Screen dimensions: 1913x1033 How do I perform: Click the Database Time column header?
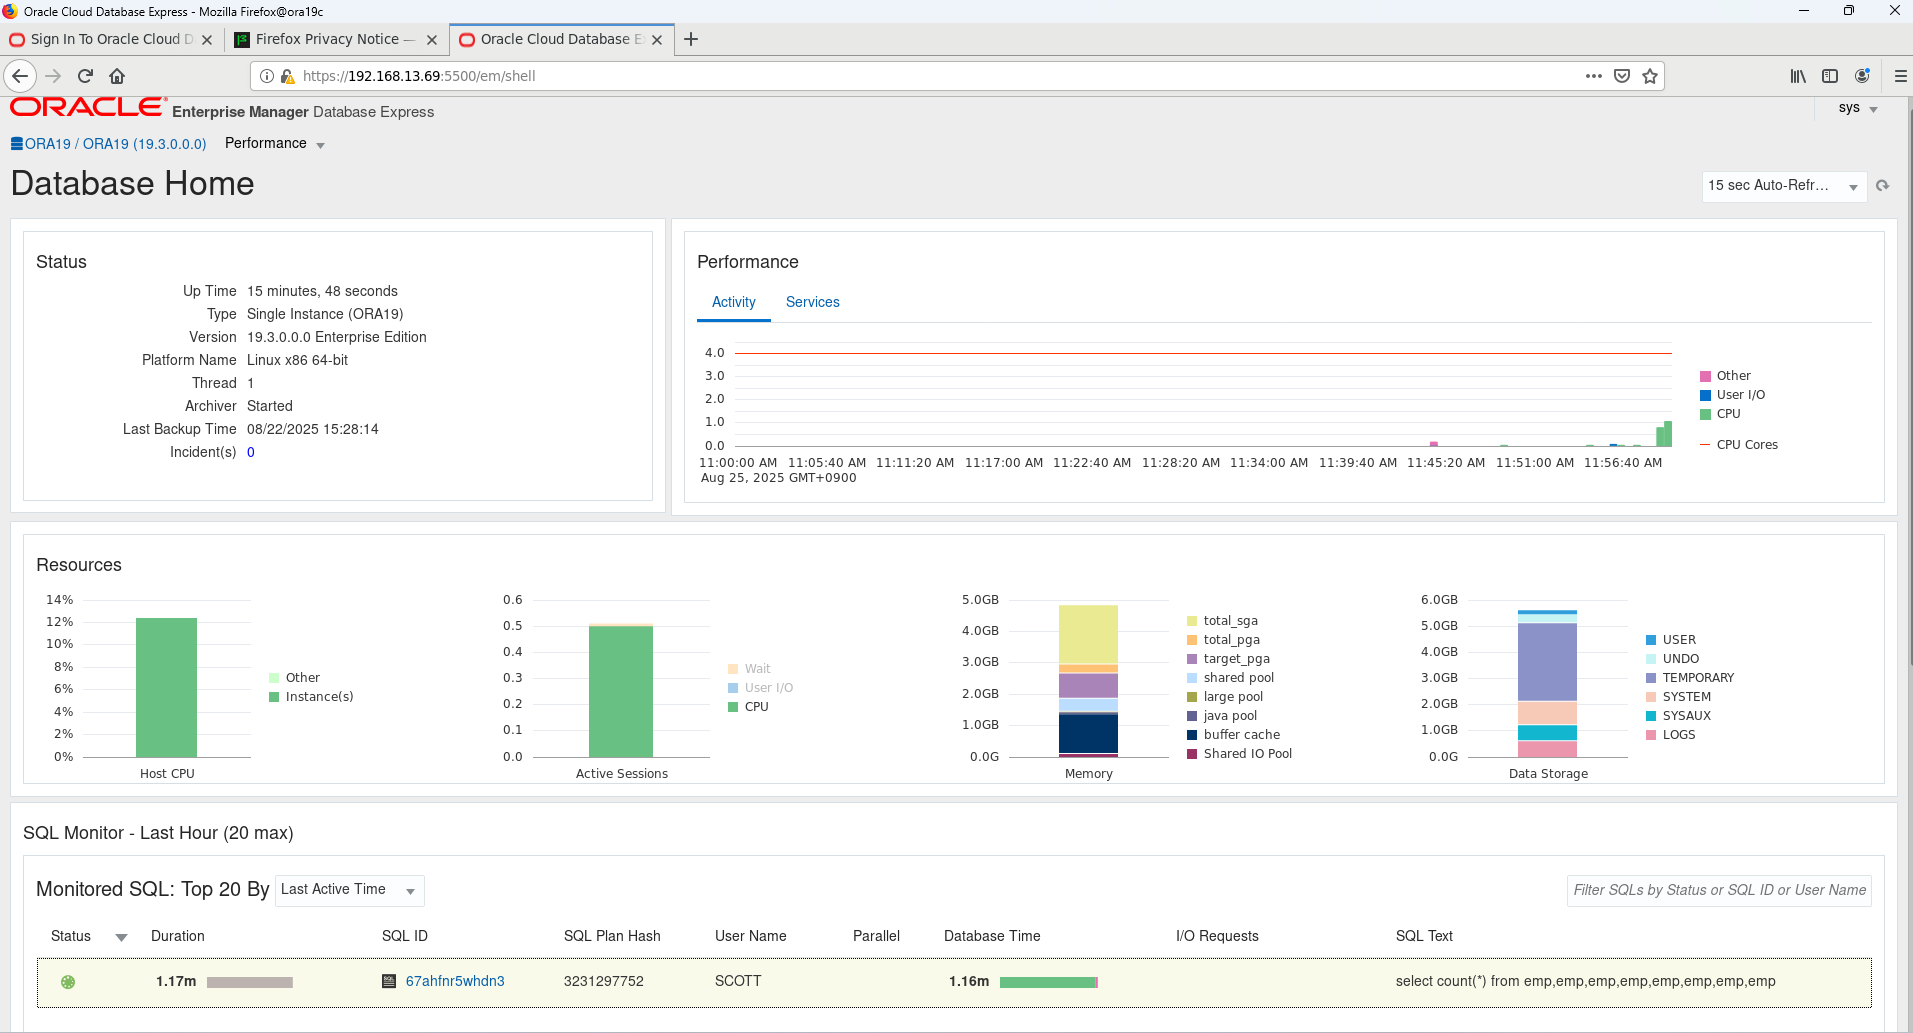[x=992, y=936]
